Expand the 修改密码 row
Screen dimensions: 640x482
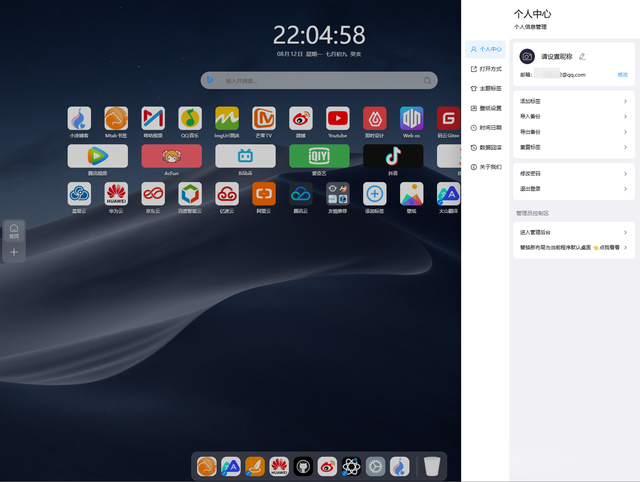click(x=573, y=173)
